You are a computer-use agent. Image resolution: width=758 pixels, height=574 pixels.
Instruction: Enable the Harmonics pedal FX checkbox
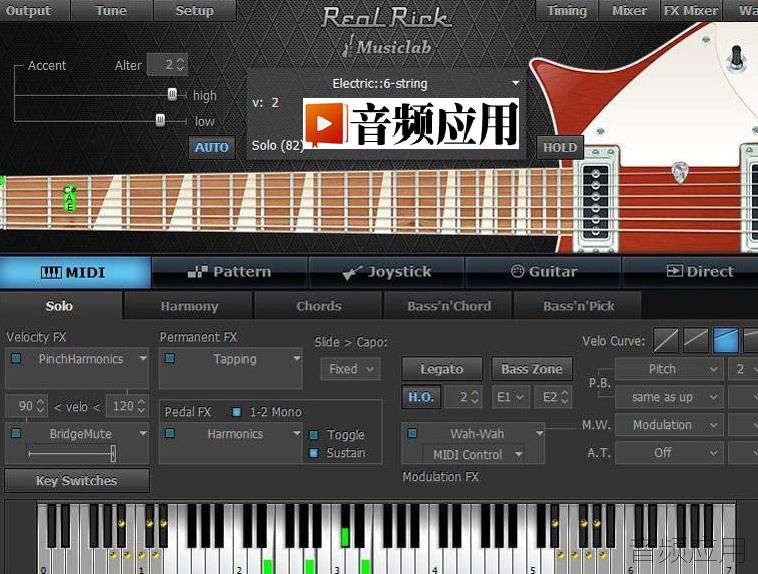(x=170, y=433)
